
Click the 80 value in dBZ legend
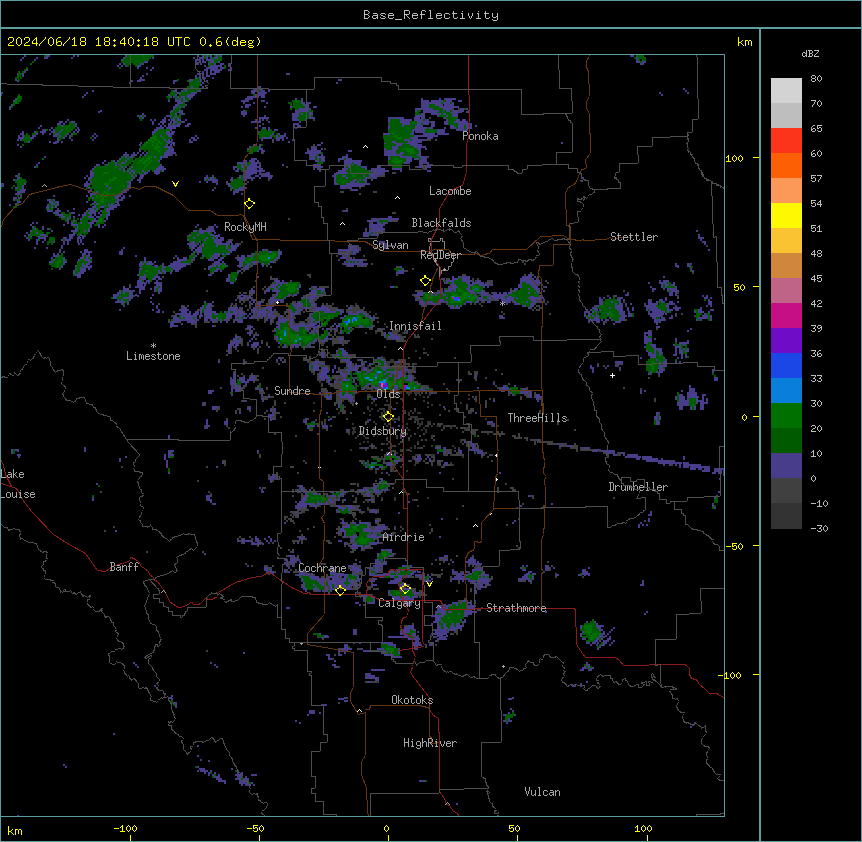(x=816, y=79)
